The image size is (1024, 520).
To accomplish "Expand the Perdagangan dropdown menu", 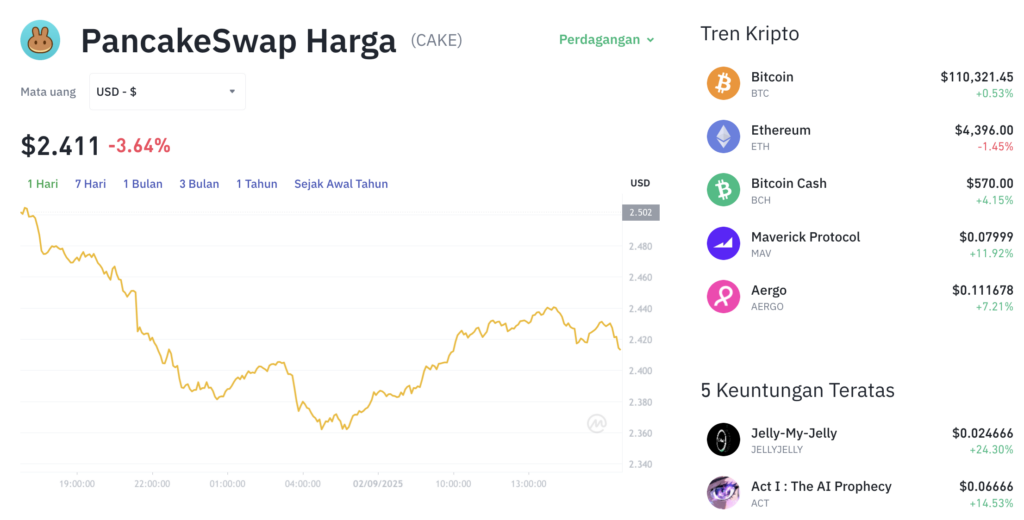I will (x=607, y=40).
